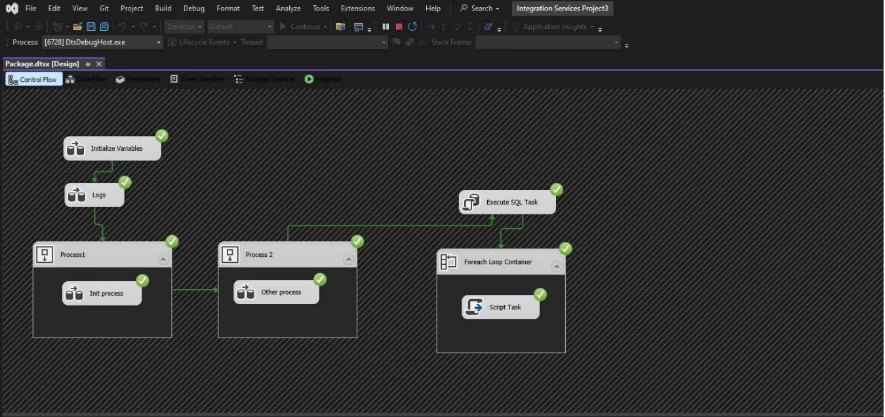Open the Help menu
Screen dimensions: 885x417
pos(433,8)
